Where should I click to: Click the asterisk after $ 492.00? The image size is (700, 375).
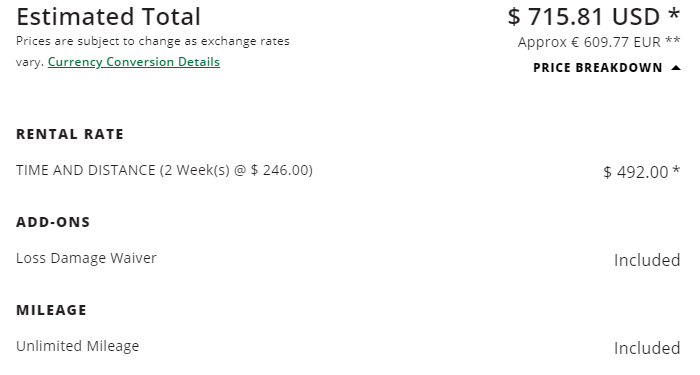click(x=676, y=170)
